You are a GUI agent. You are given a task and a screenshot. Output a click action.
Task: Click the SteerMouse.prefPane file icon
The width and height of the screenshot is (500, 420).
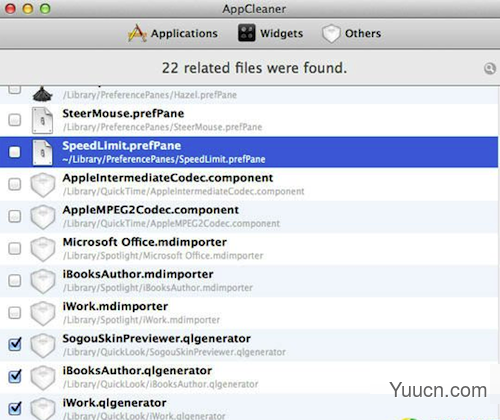[42, 120]
